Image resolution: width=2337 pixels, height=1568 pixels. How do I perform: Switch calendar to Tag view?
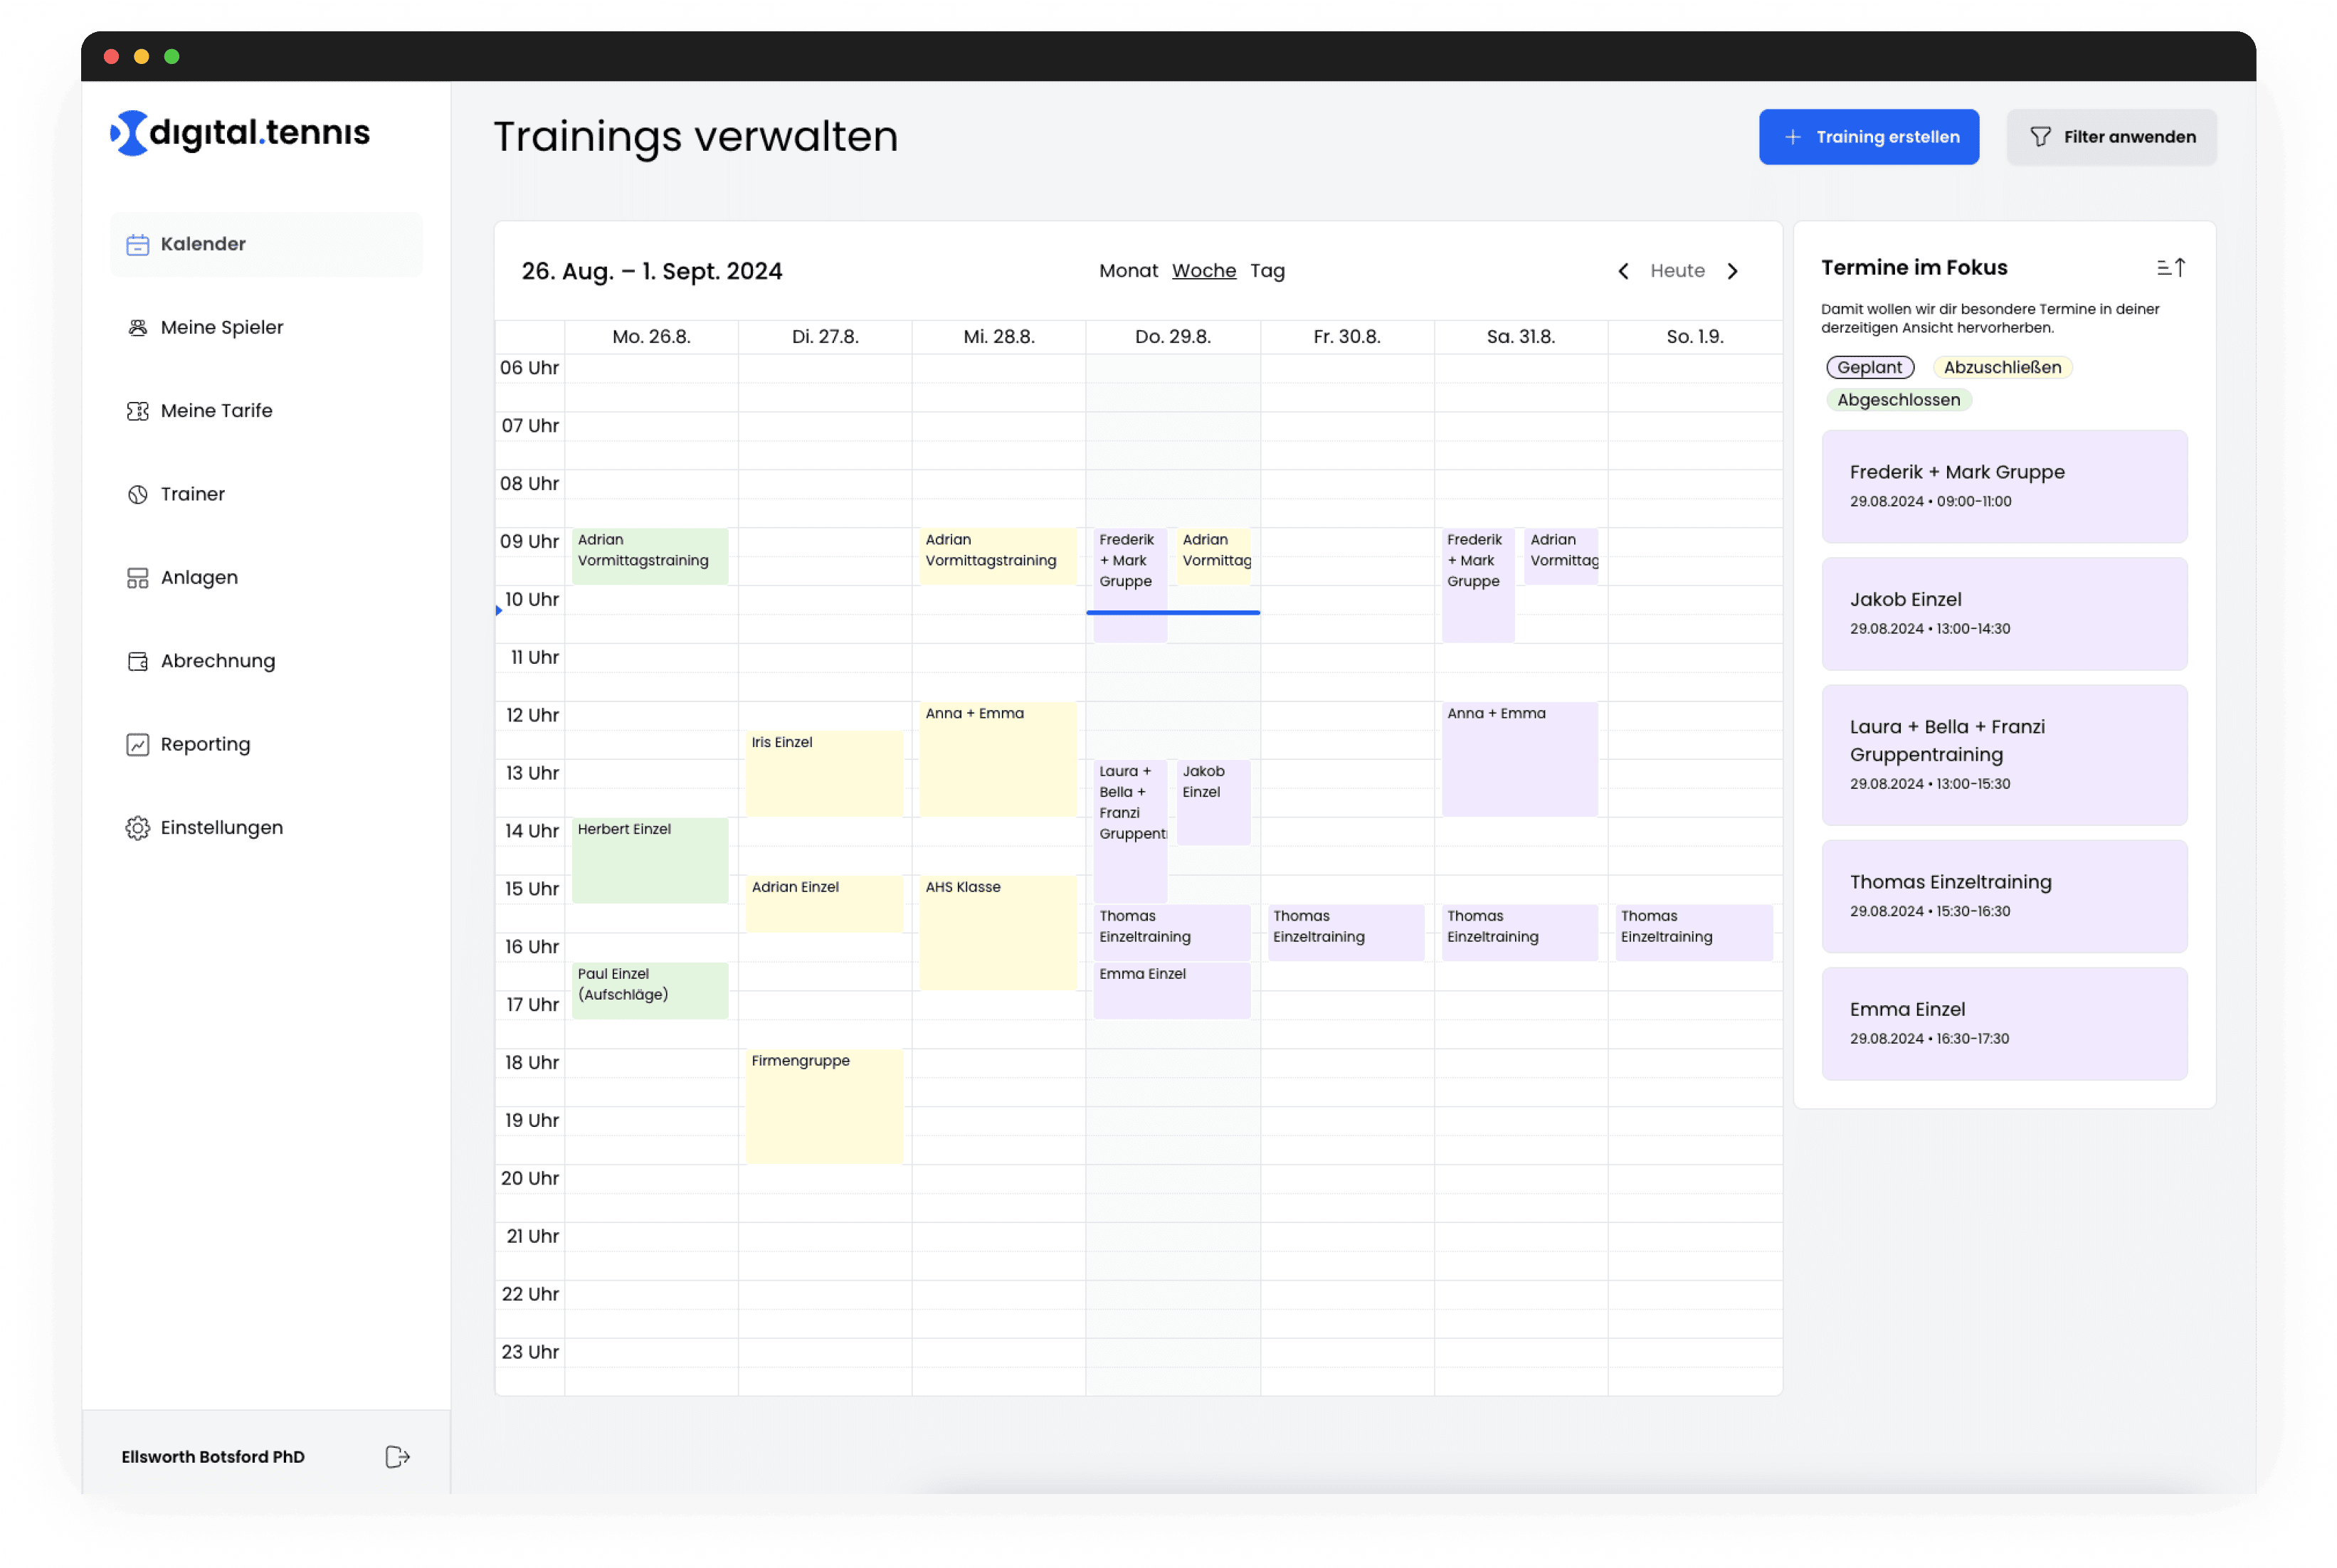point(1267,271)
